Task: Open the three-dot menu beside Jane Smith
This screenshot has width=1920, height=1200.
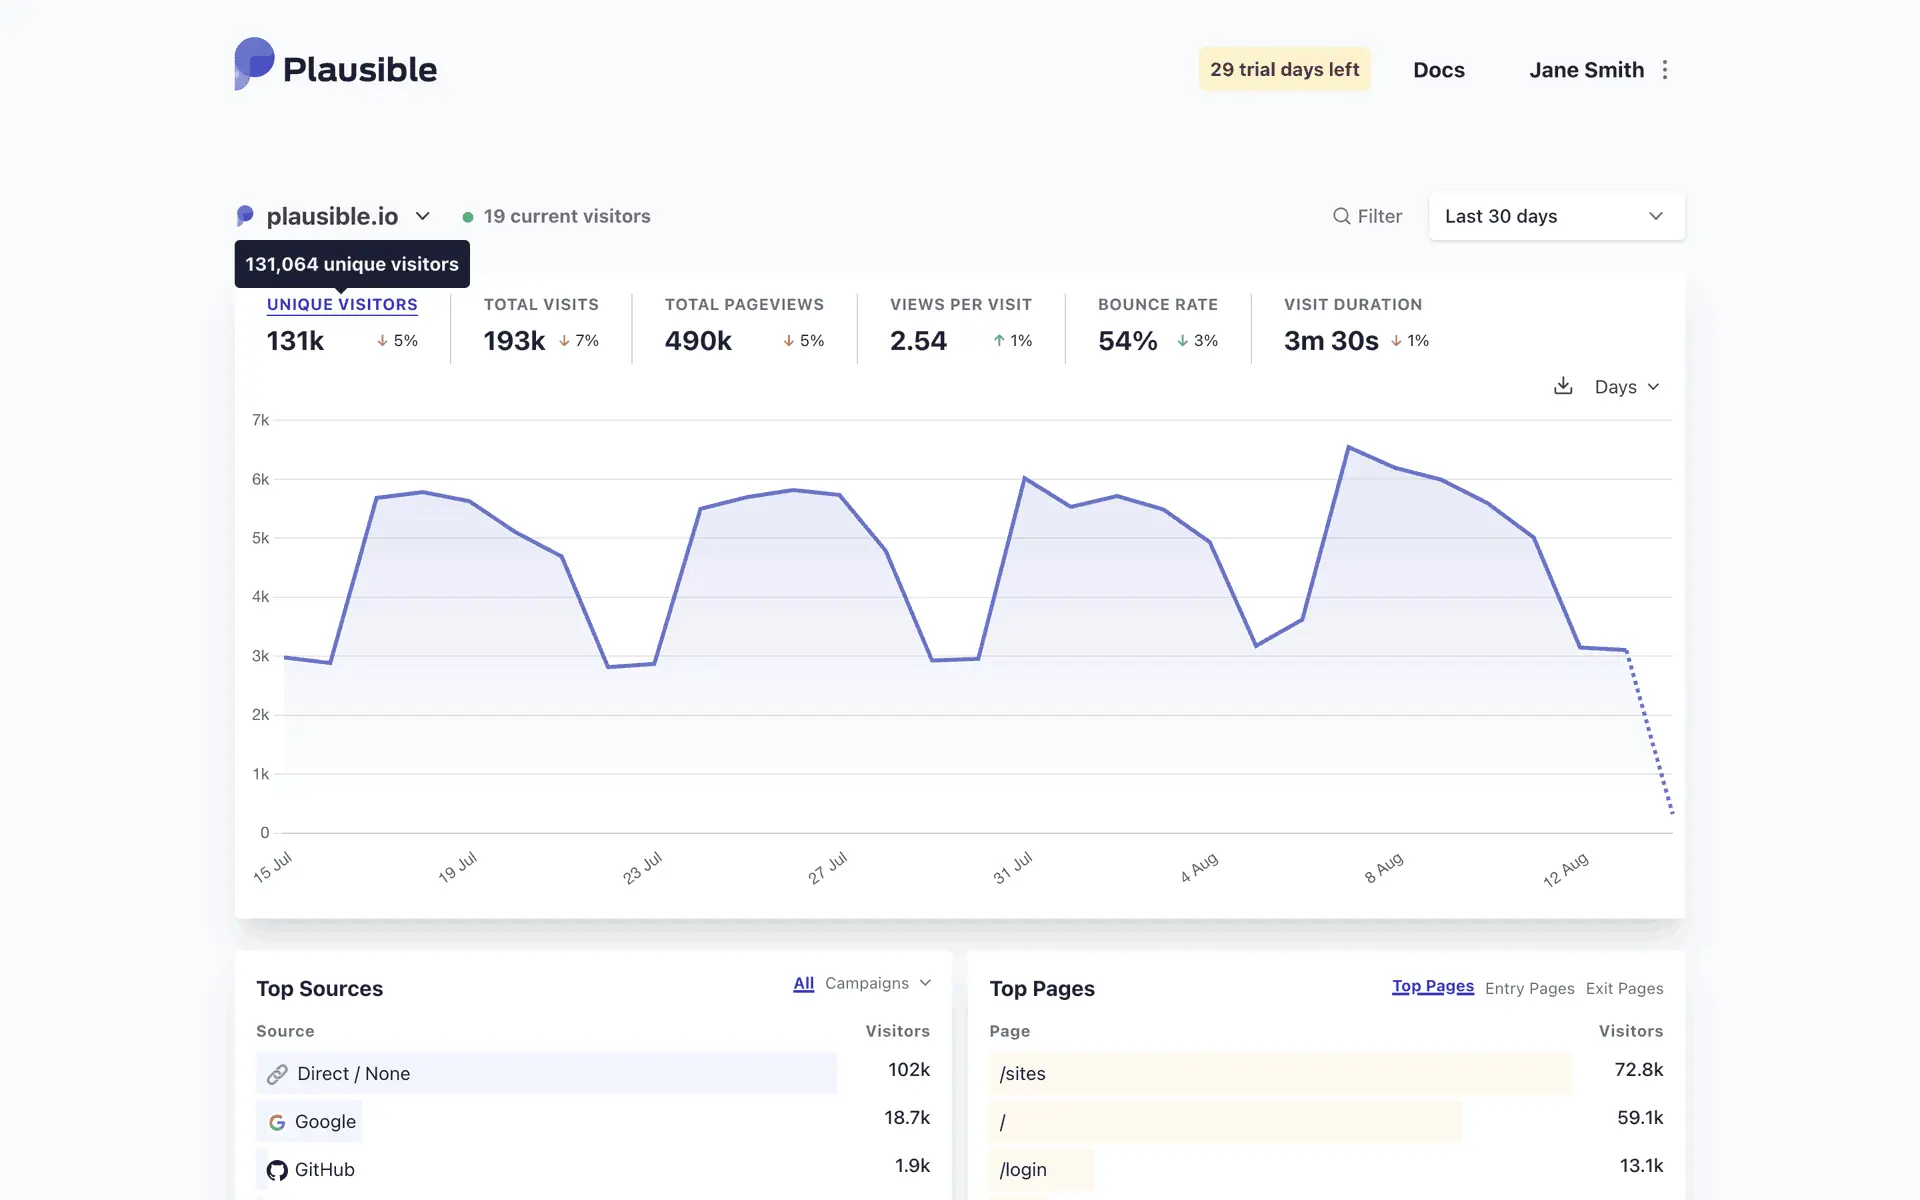Action: coord(1665,70)
